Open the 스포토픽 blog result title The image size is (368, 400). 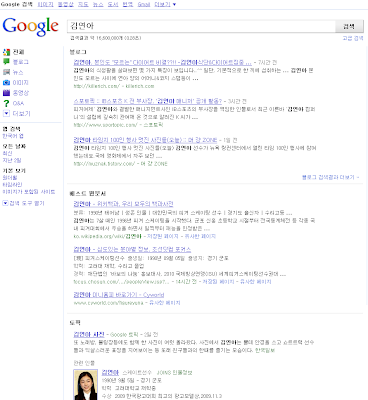coord(148,101)
